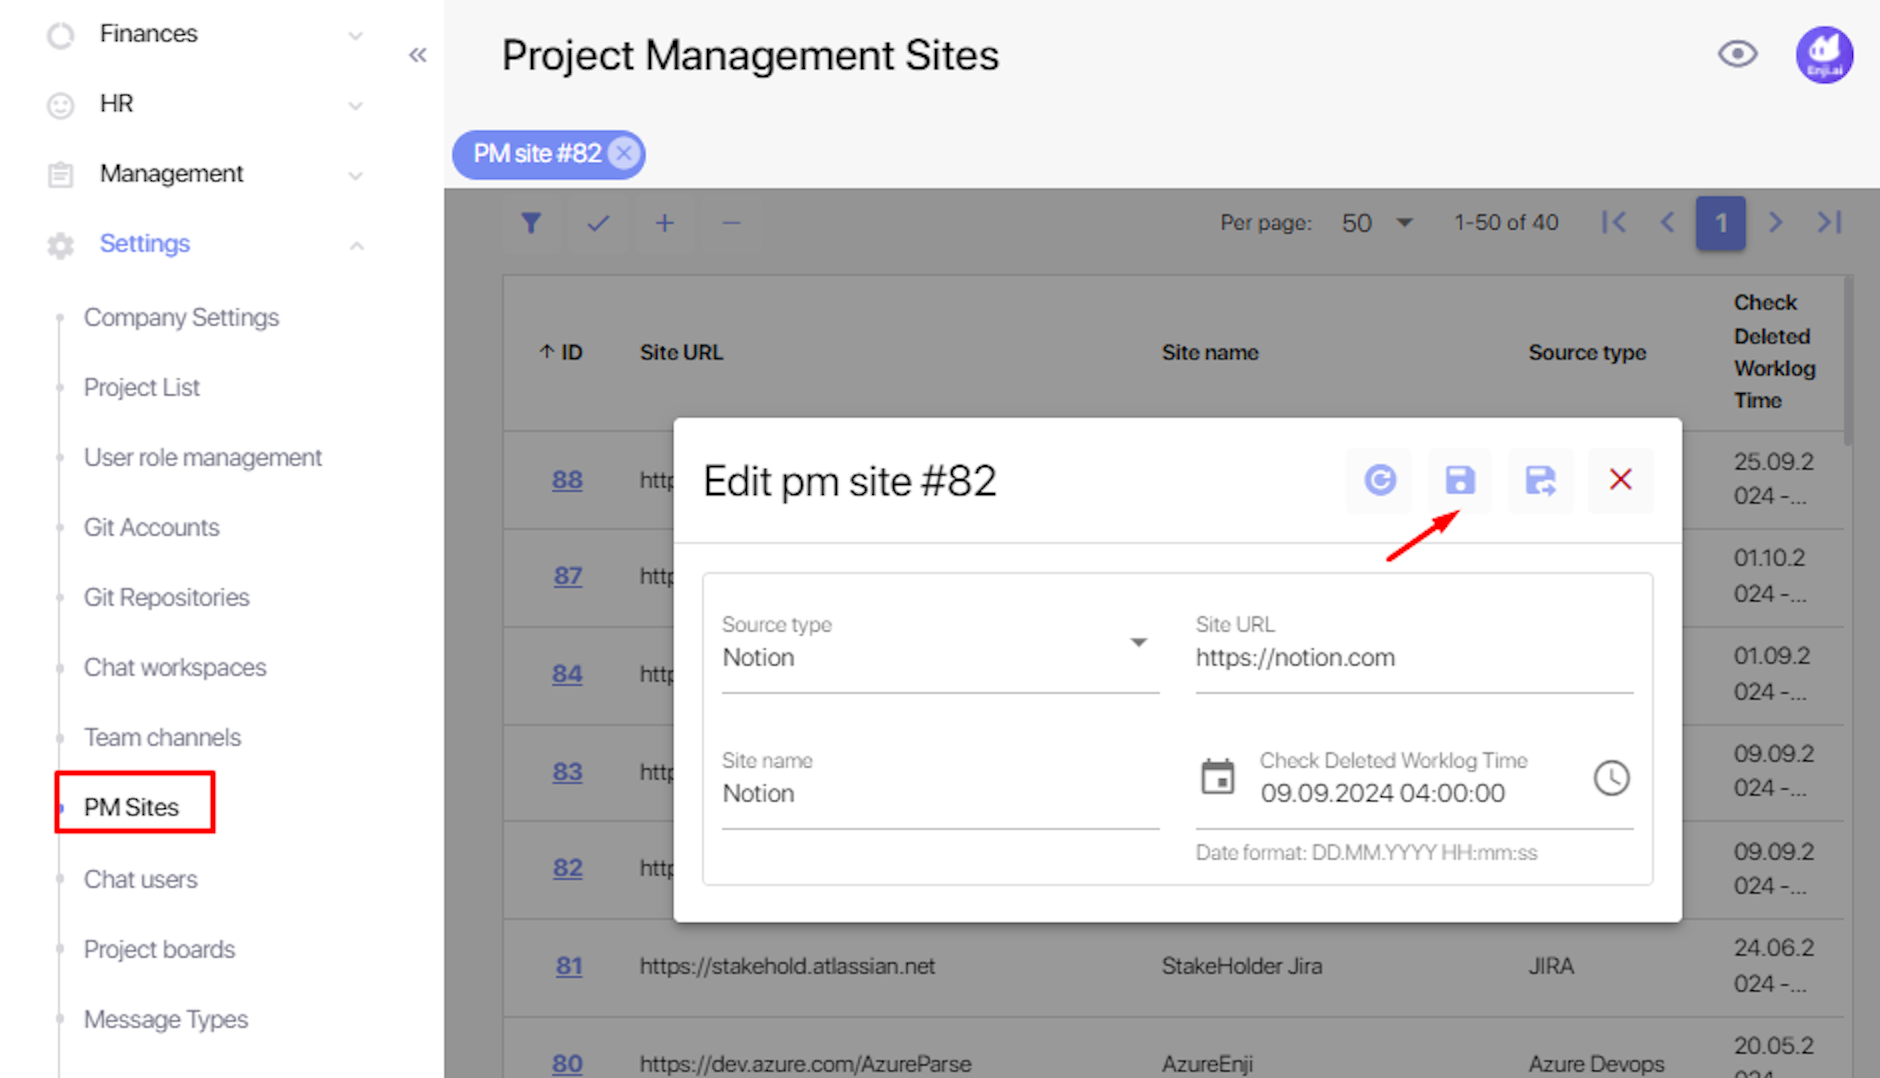1880x1078 pixels.
Task: Click the StakeHolder Jira site name cell
Action: (1242, 966)
